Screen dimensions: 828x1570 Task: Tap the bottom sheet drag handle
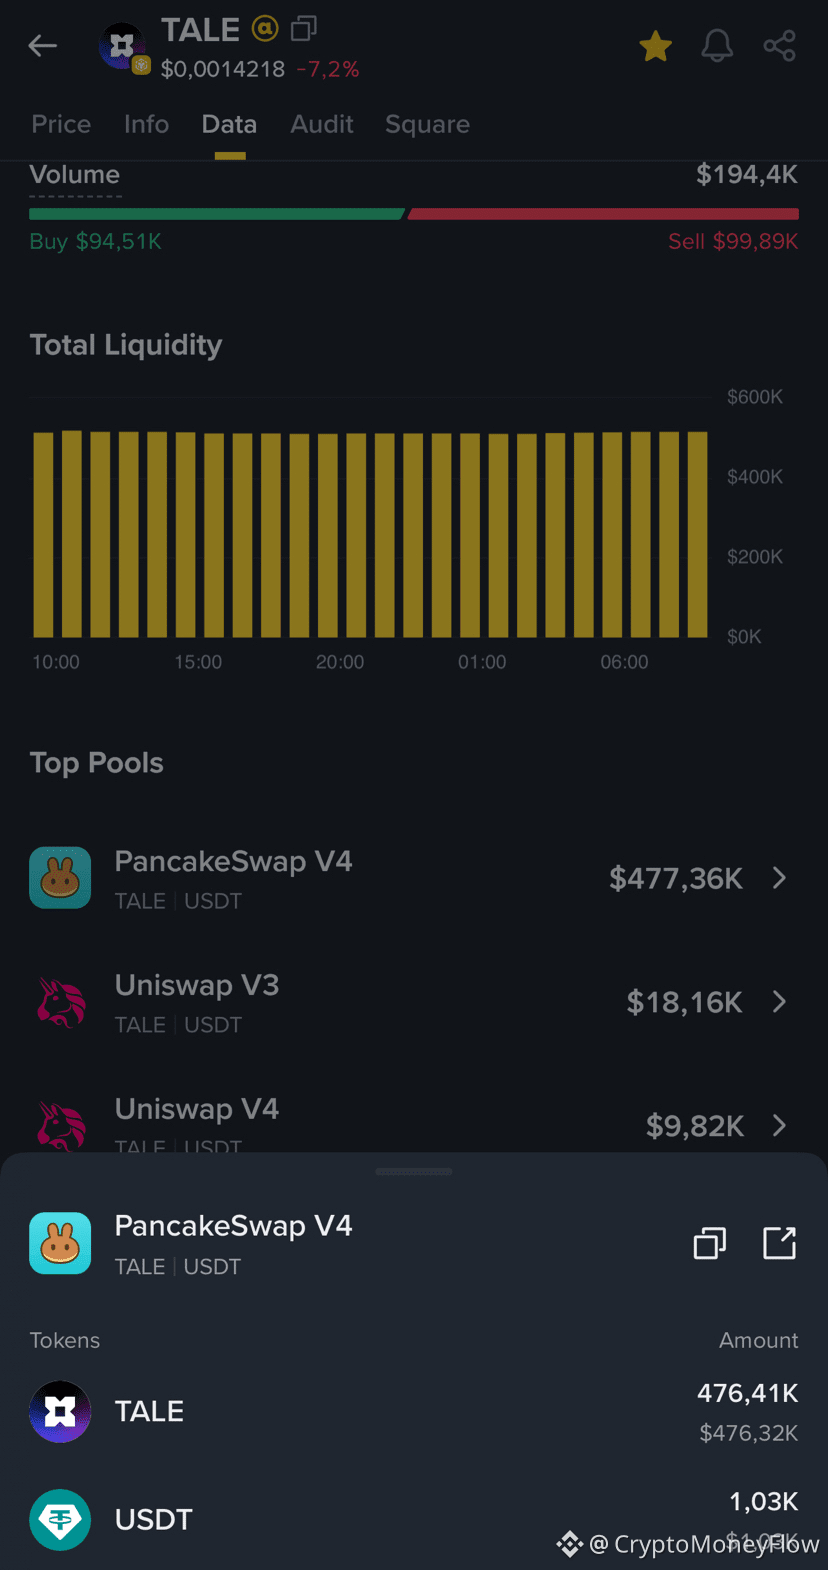pyautogui.click(x=414, y=1171)
